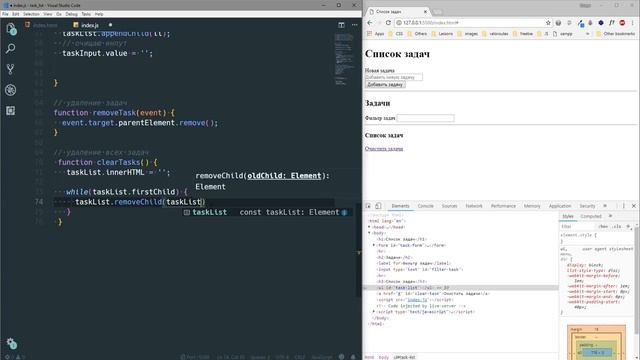Viewport: 640px width, 360px height.
Task: Open the DevTools Application tab
Action: (x=560, y=206)
